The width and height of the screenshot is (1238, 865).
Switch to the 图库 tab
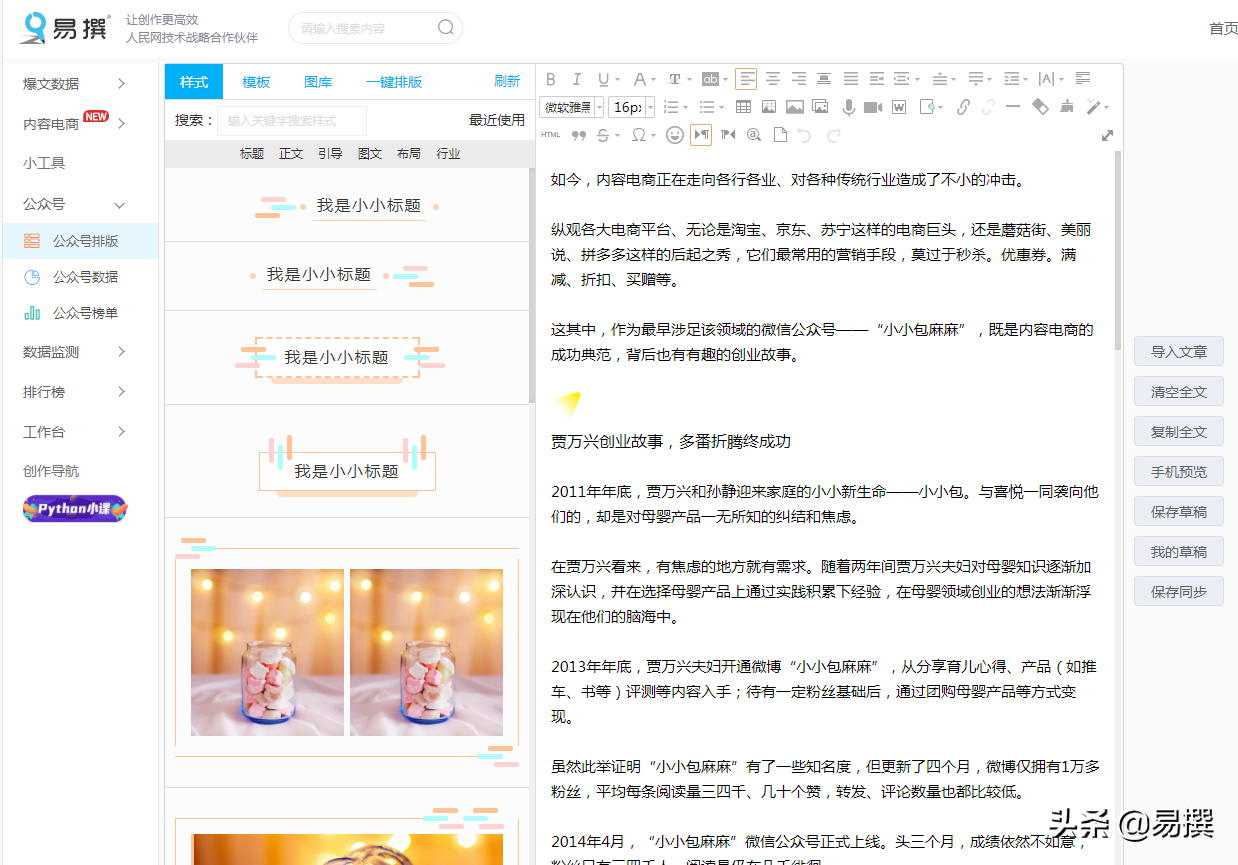(x=318, y=82)
